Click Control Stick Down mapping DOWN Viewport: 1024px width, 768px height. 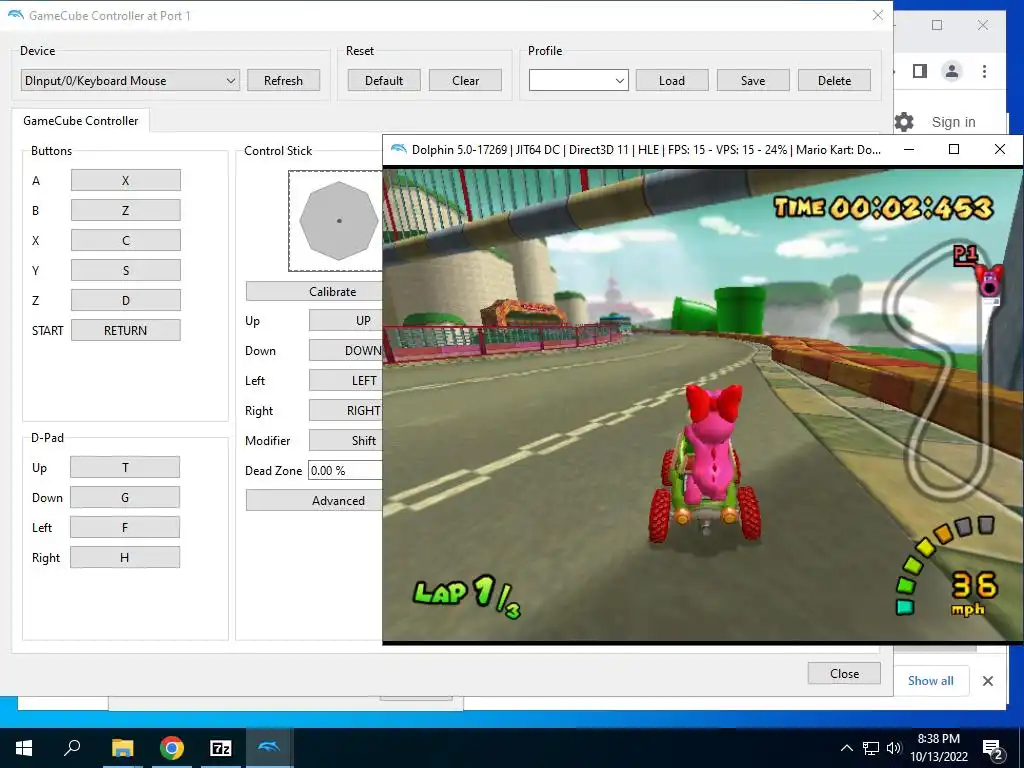pyautogui.click(x=345, y=351)
